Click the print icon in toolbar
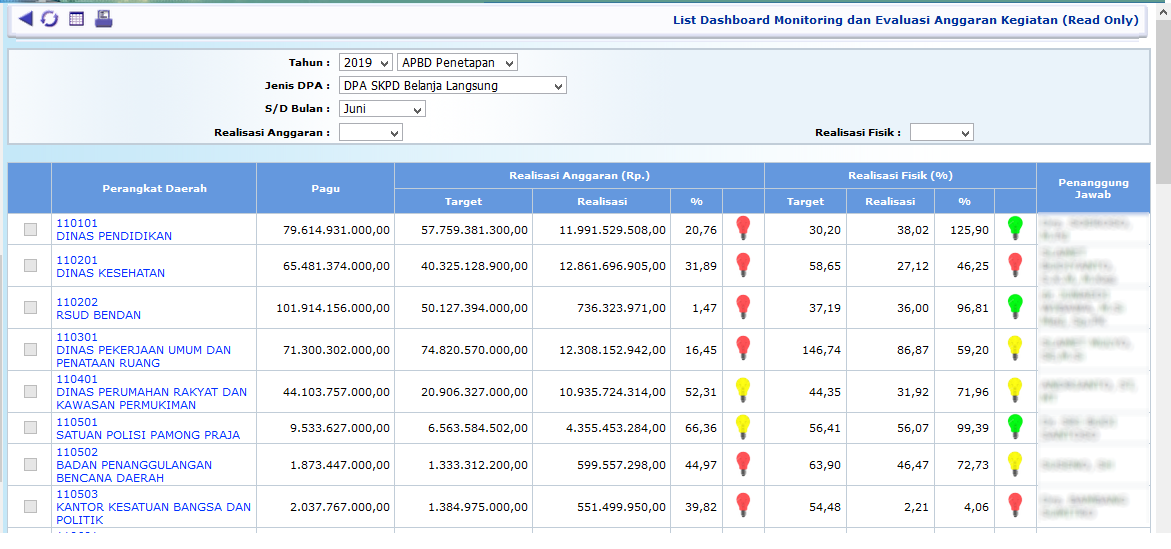The height and width of the screenshot is (549, 1171). tap(104, 19)
